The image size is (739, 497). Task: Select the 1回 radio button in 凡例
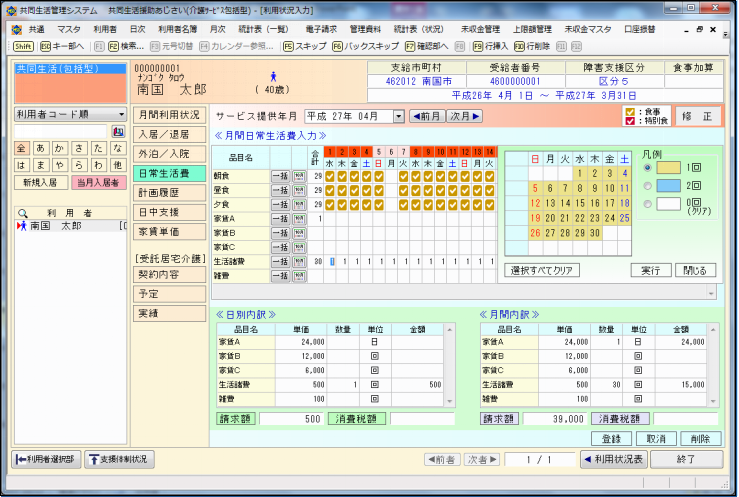[x=647, y=168]
